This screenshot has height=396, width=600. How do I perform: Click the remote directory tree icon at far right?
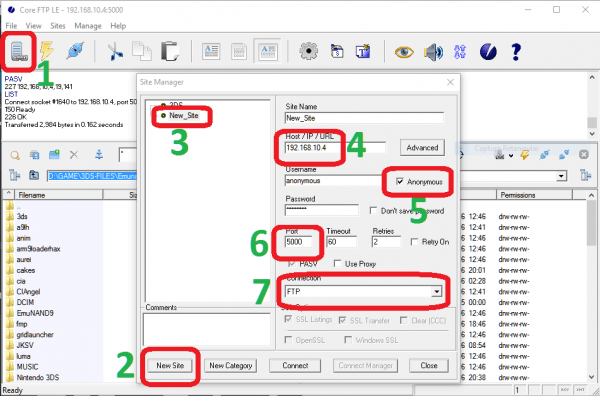click(585, 175)
